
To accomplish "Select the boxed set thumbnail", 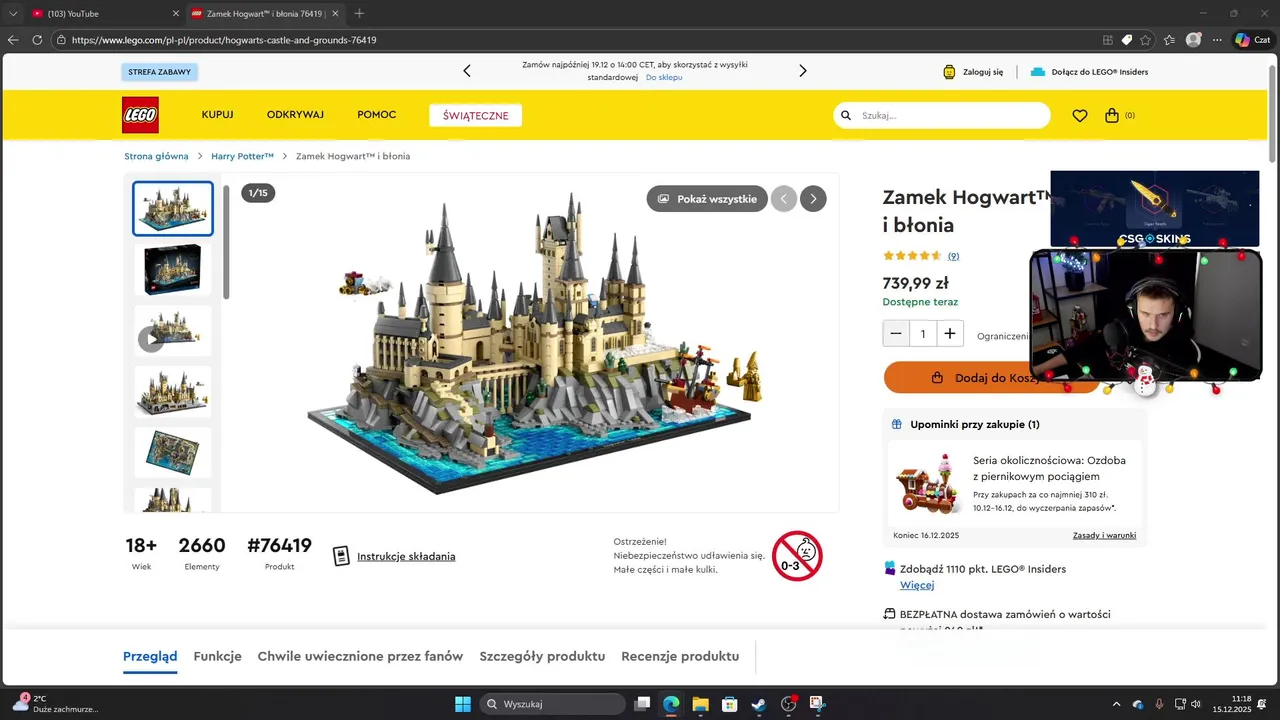I will coord(173,270).
